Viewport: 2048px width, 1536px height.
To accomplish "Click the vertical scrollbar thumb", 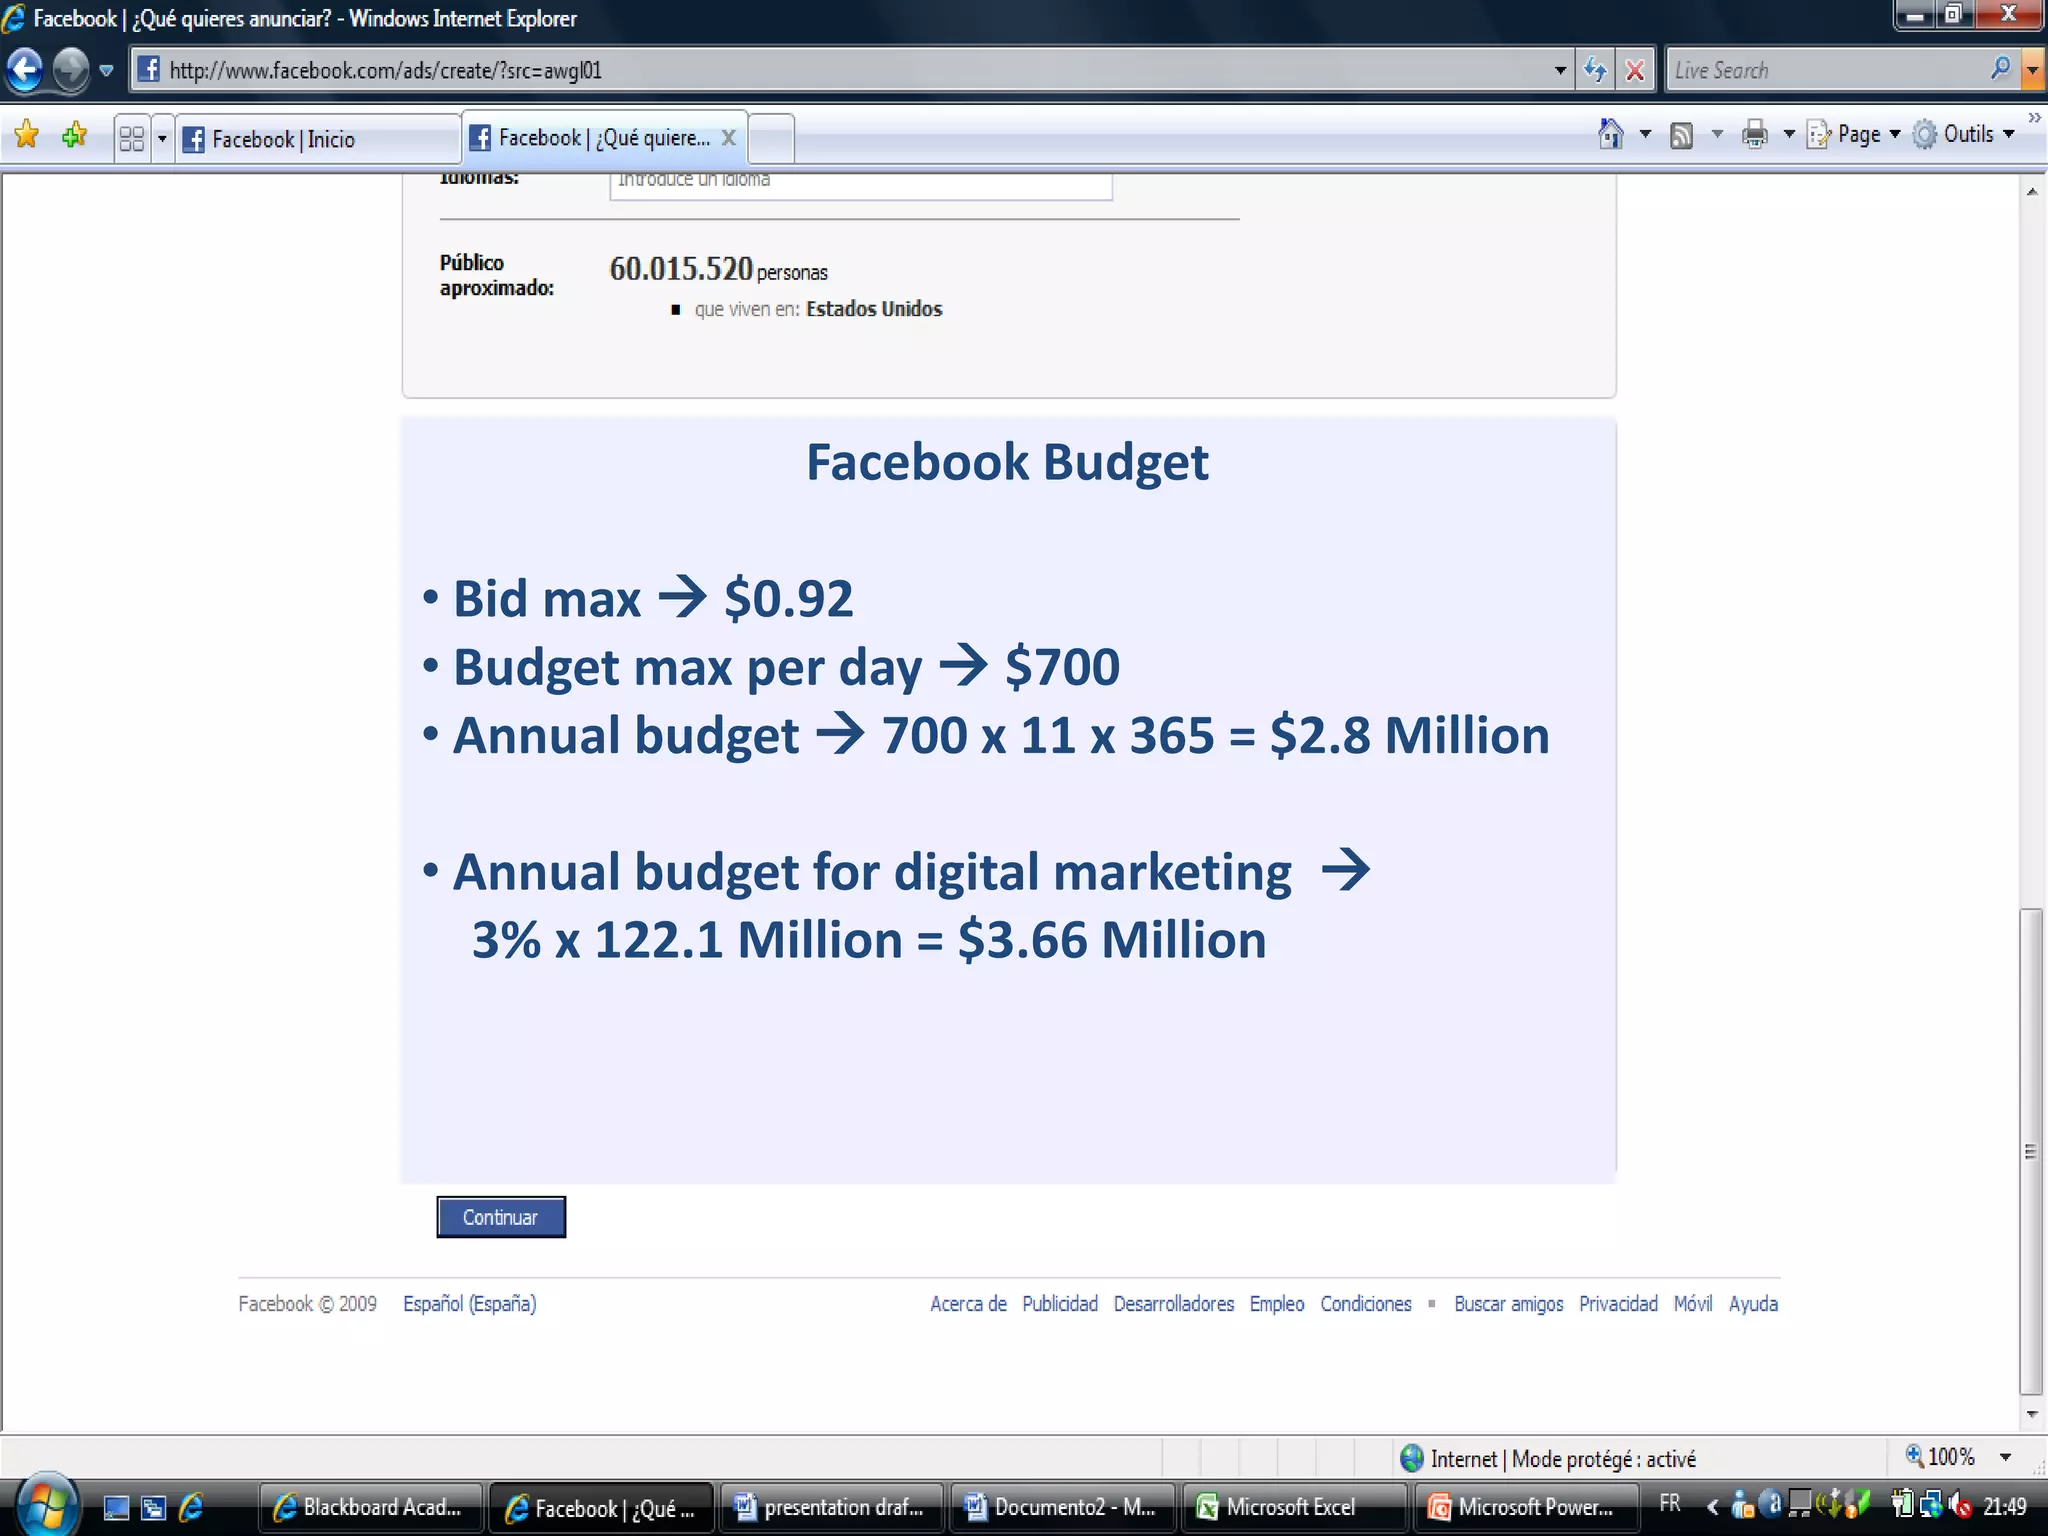I will 2031,1150.
